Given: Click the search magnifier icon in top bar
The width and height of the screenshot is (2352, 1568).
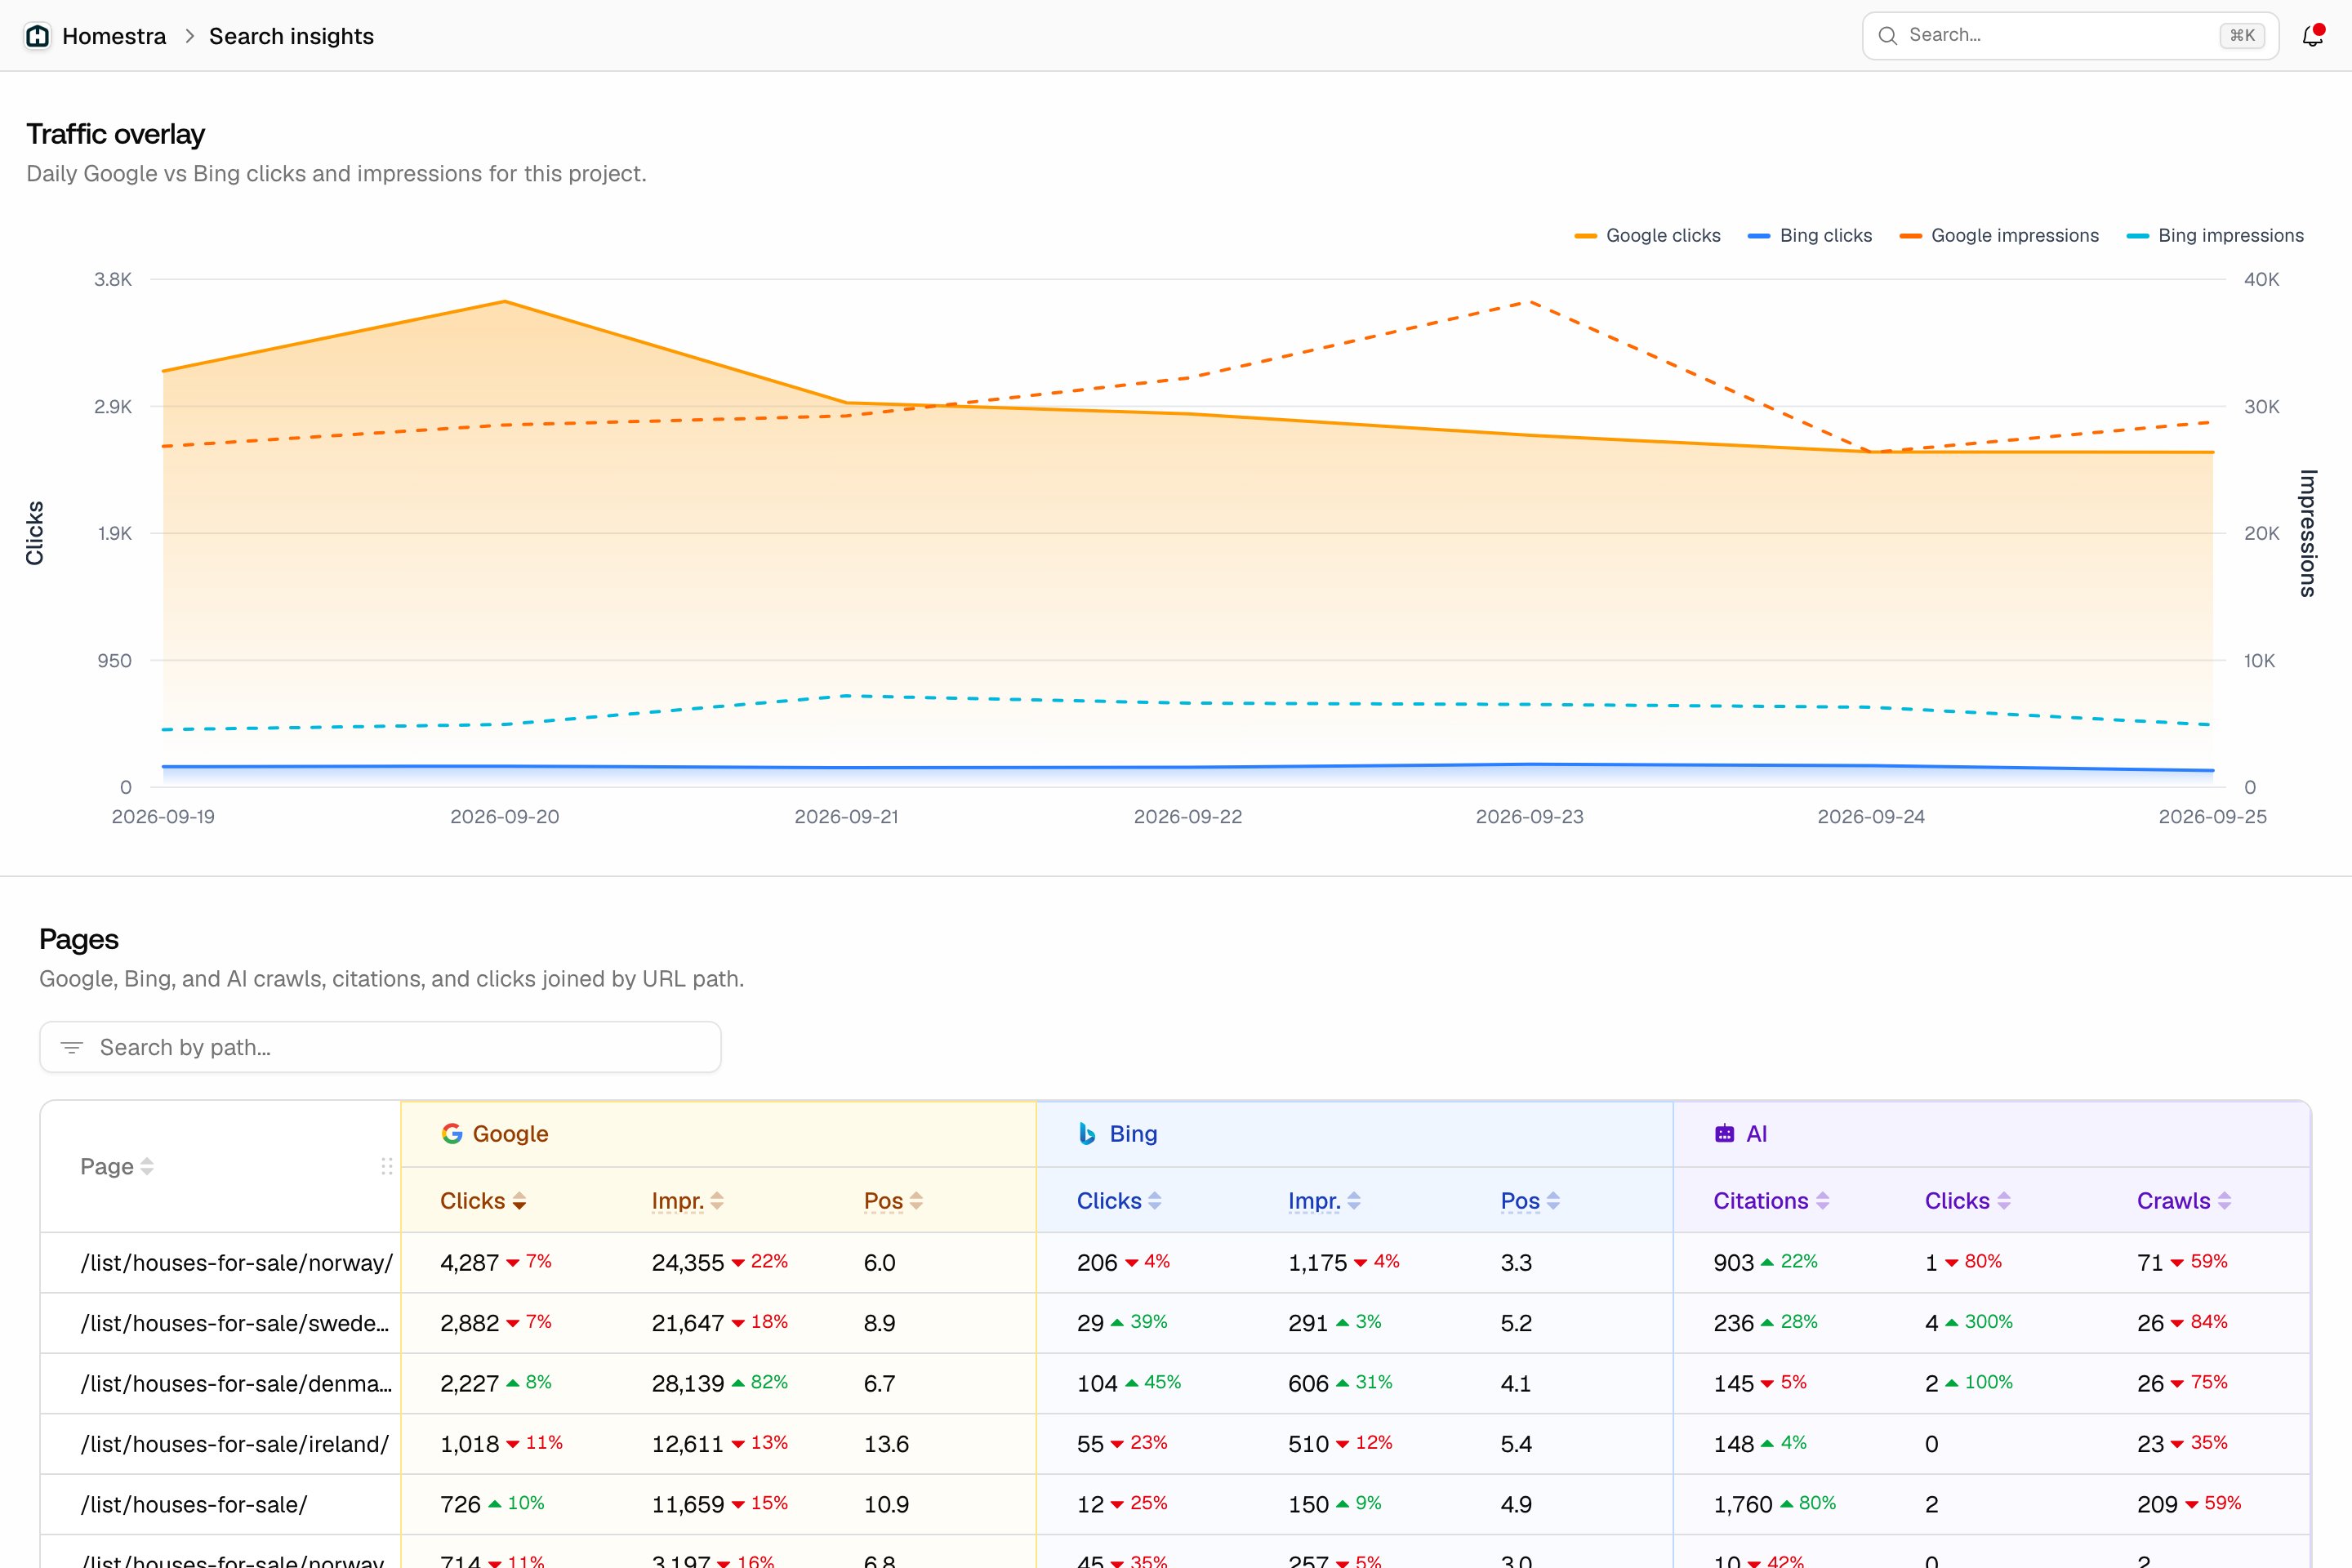Looking at the screenshot, I should point(1887,36).
